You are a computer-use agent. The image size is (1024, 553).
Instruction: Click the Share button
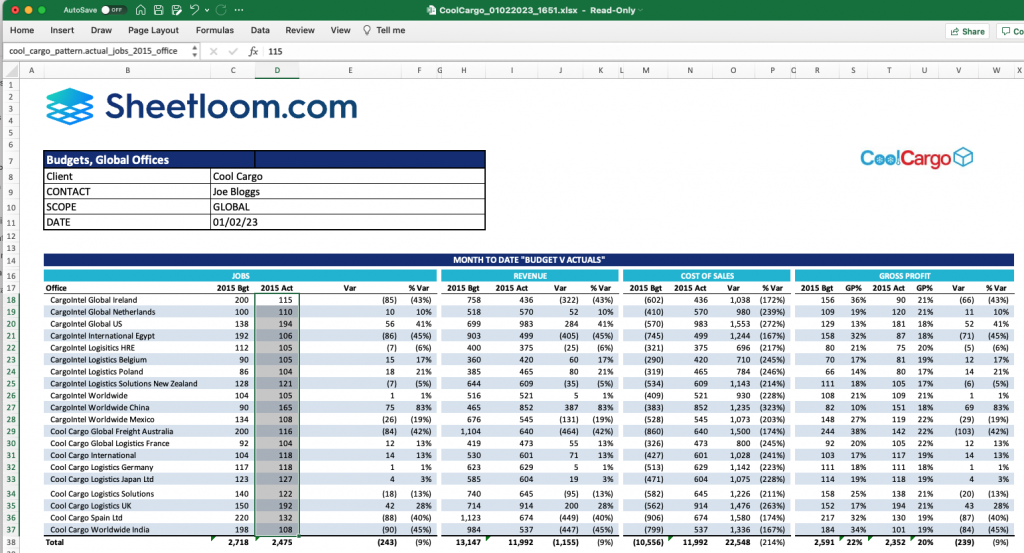[967, 31]
